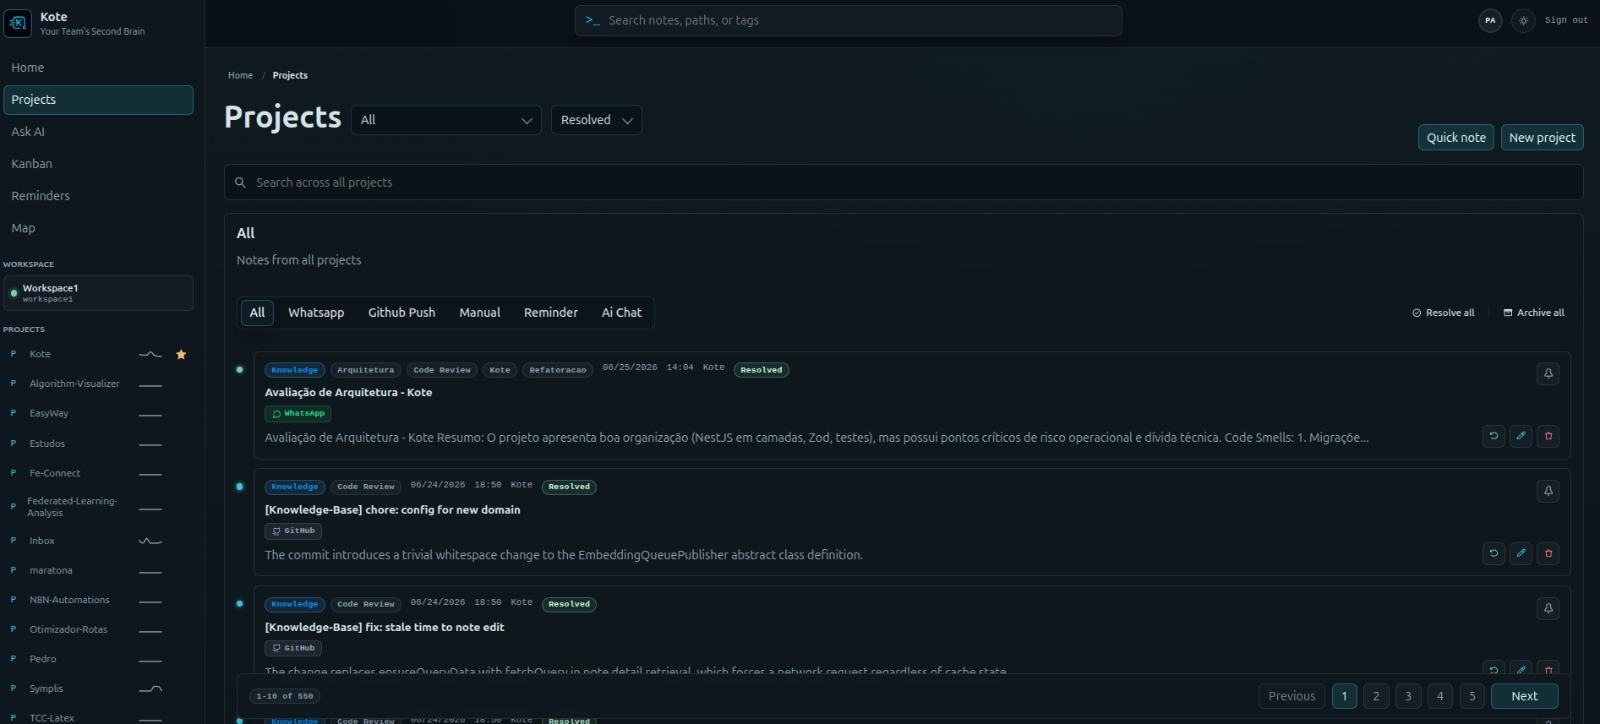Click the Kote project activity sparkline

coord(150,354)
